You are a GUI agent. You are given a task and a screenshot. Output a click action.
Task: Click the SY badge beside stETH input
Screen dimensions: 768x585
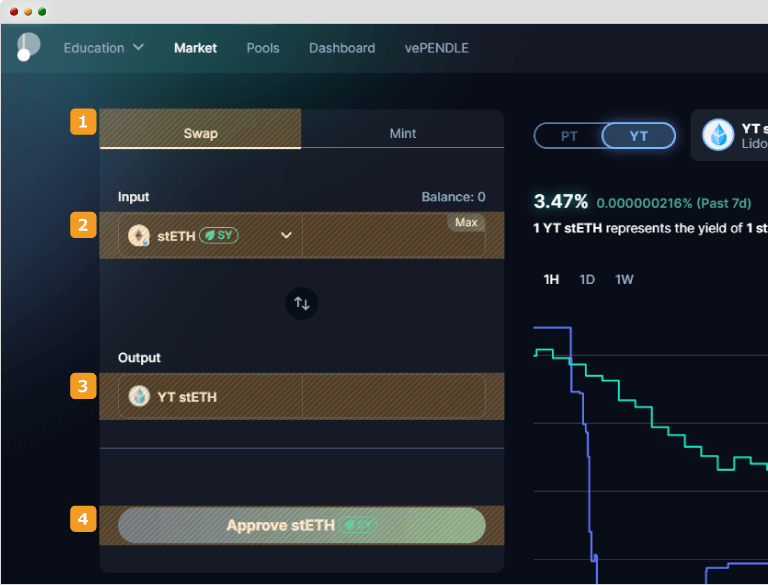pos(219,236)
